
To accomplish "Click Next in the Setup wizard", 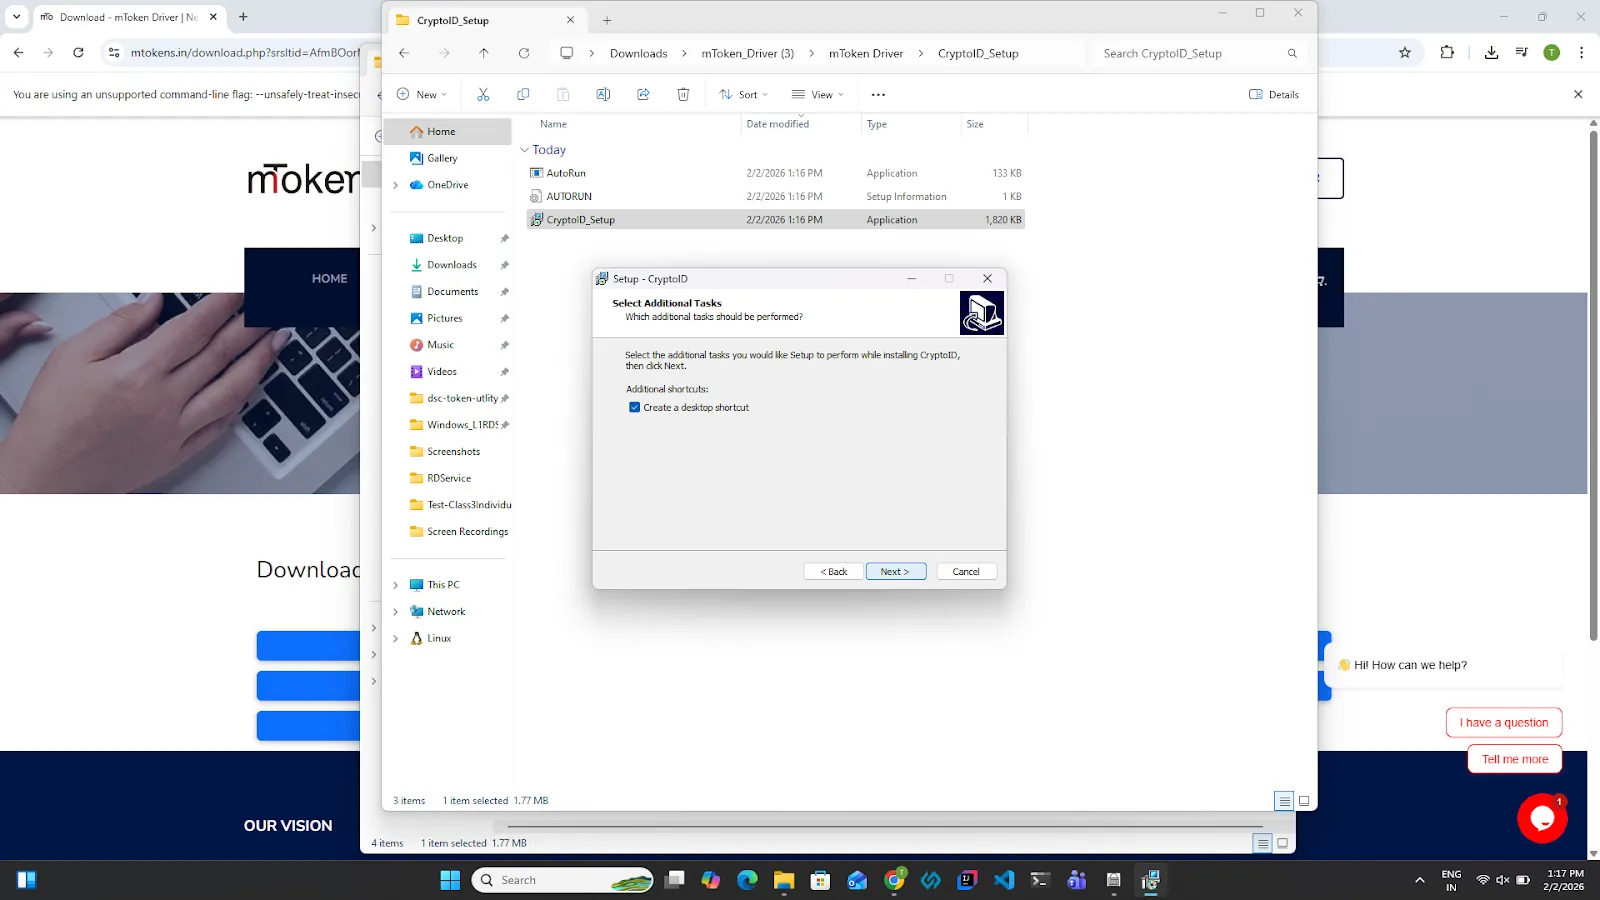I will 895,572.
